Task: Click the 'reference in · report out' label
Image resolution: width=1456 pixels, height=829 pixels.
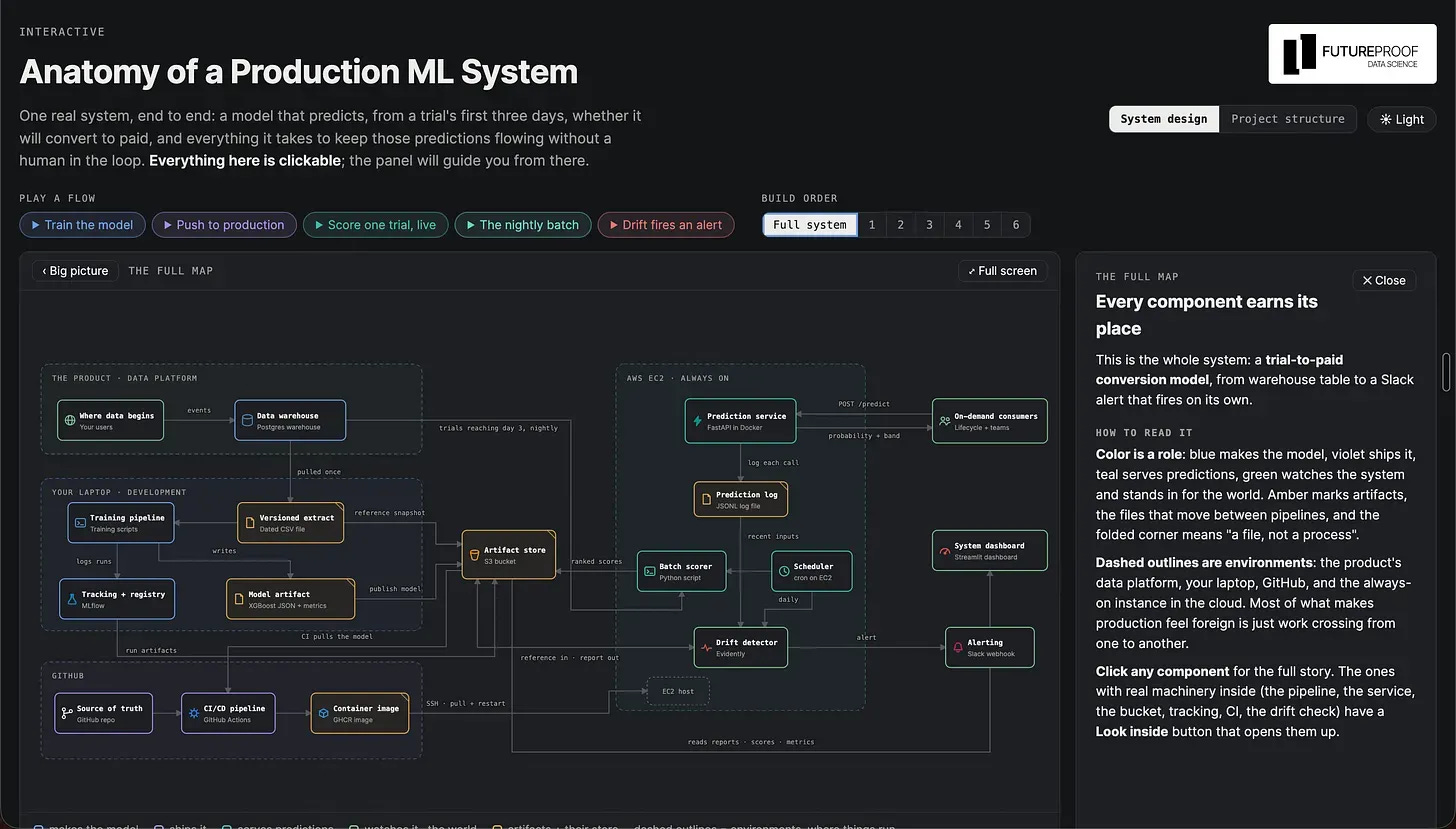Action: (569, 658)
